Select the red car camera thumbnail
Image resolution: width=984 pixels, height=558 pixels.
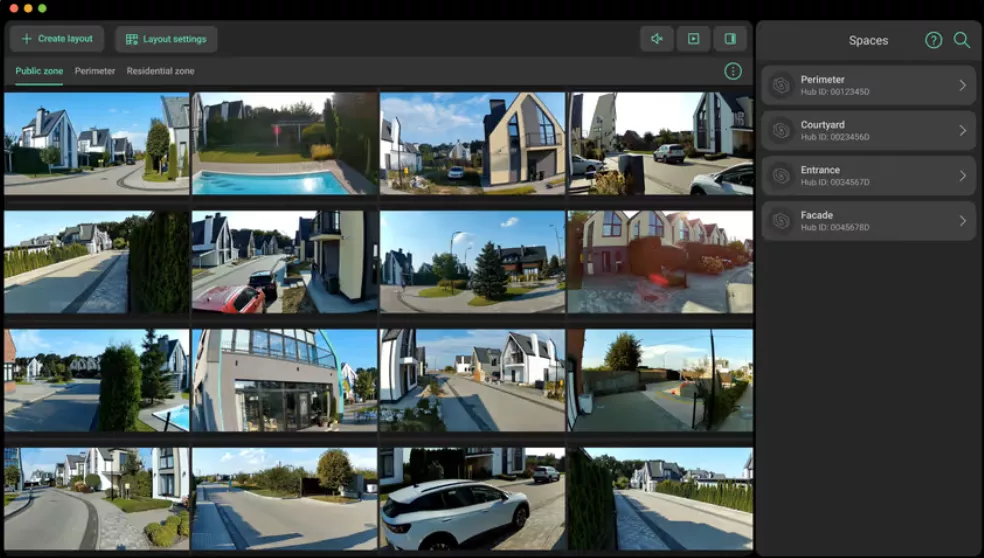(x=284, y=262)
